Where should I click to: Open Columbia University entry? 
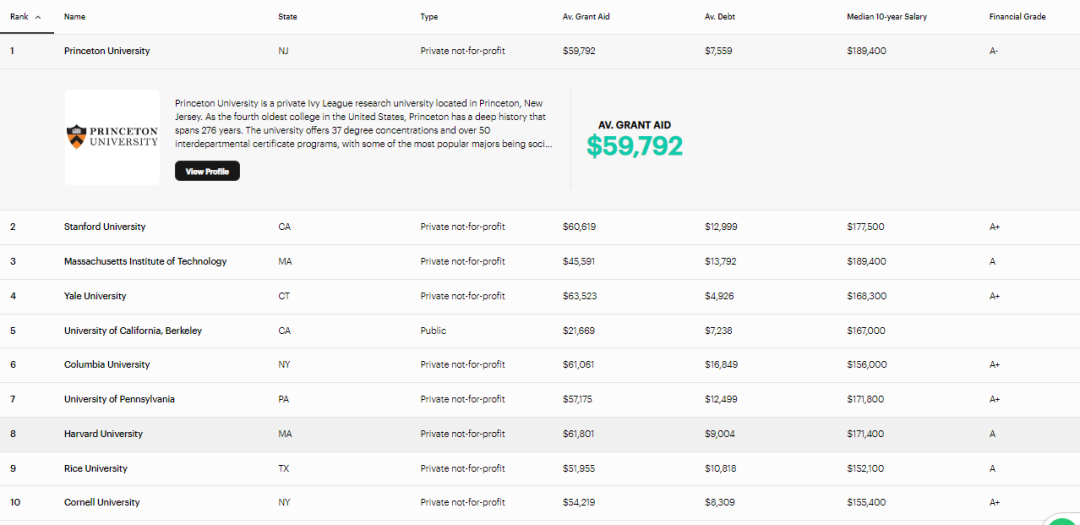point(107,365)
